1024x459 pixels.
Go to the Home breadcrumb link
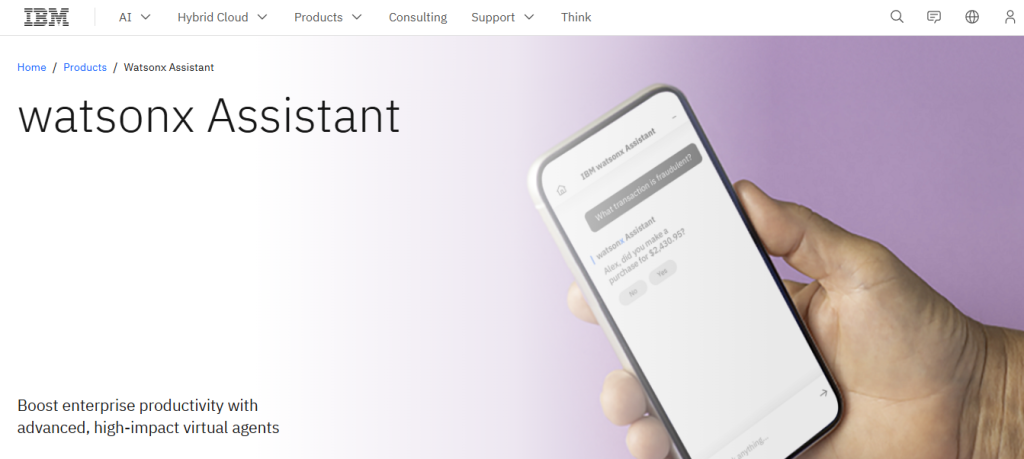point(31,67)
